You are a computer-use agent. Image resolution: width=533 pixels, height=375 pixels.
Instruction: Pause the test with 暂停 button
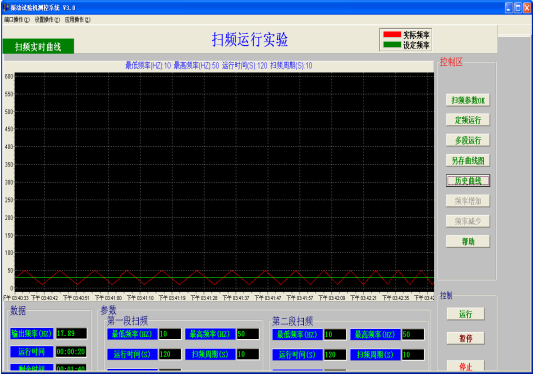pyautogui.click(x=465, y=338)
